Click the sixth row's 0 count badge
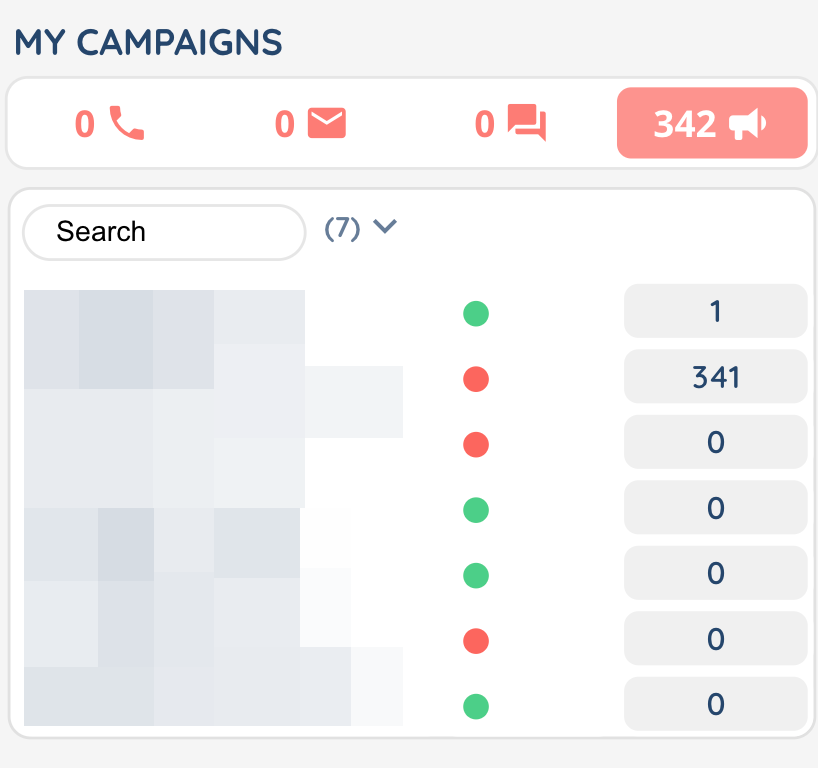 coord(715,639)
